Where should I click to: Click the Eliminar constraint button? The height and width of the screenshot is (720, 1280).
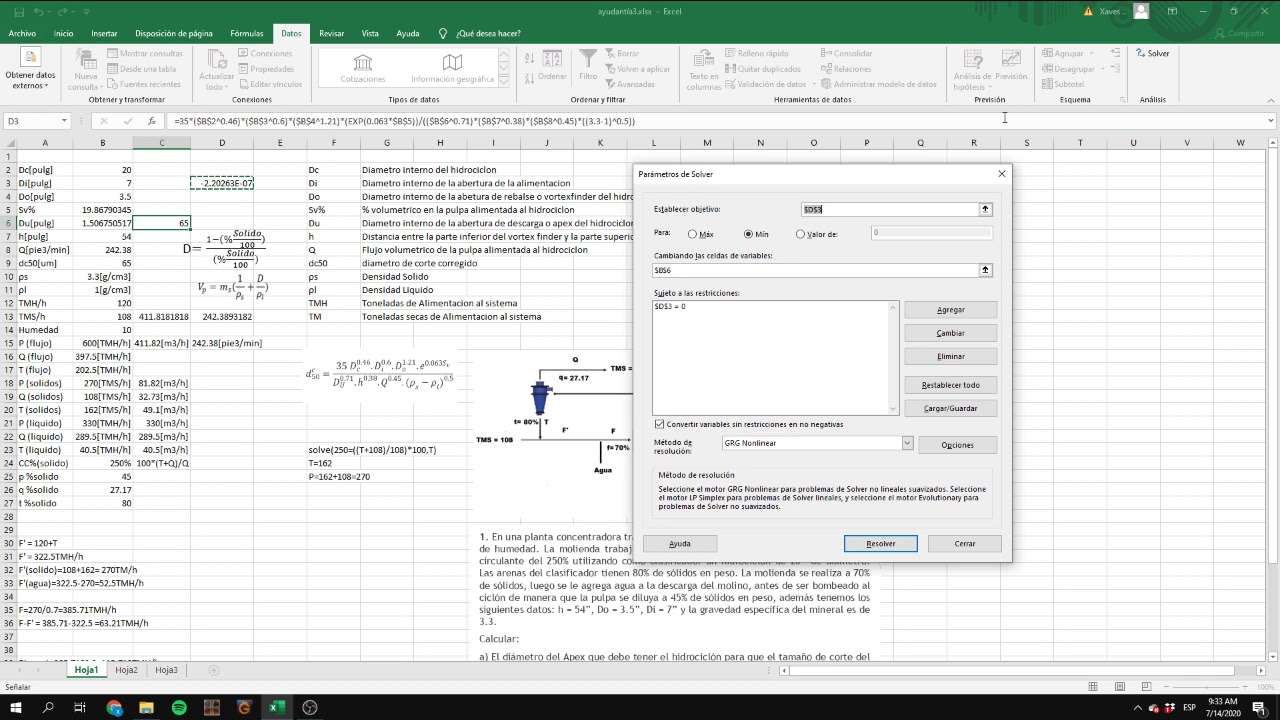click(x=950, y=356)
